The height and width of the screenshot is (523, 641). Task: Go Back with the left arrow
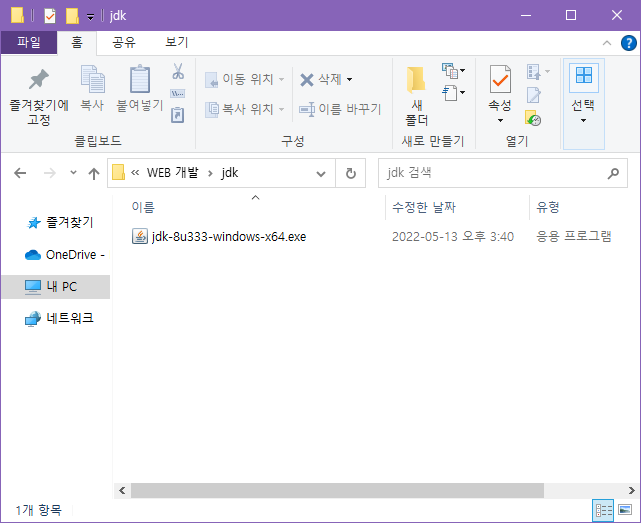(x=20, y=173)
